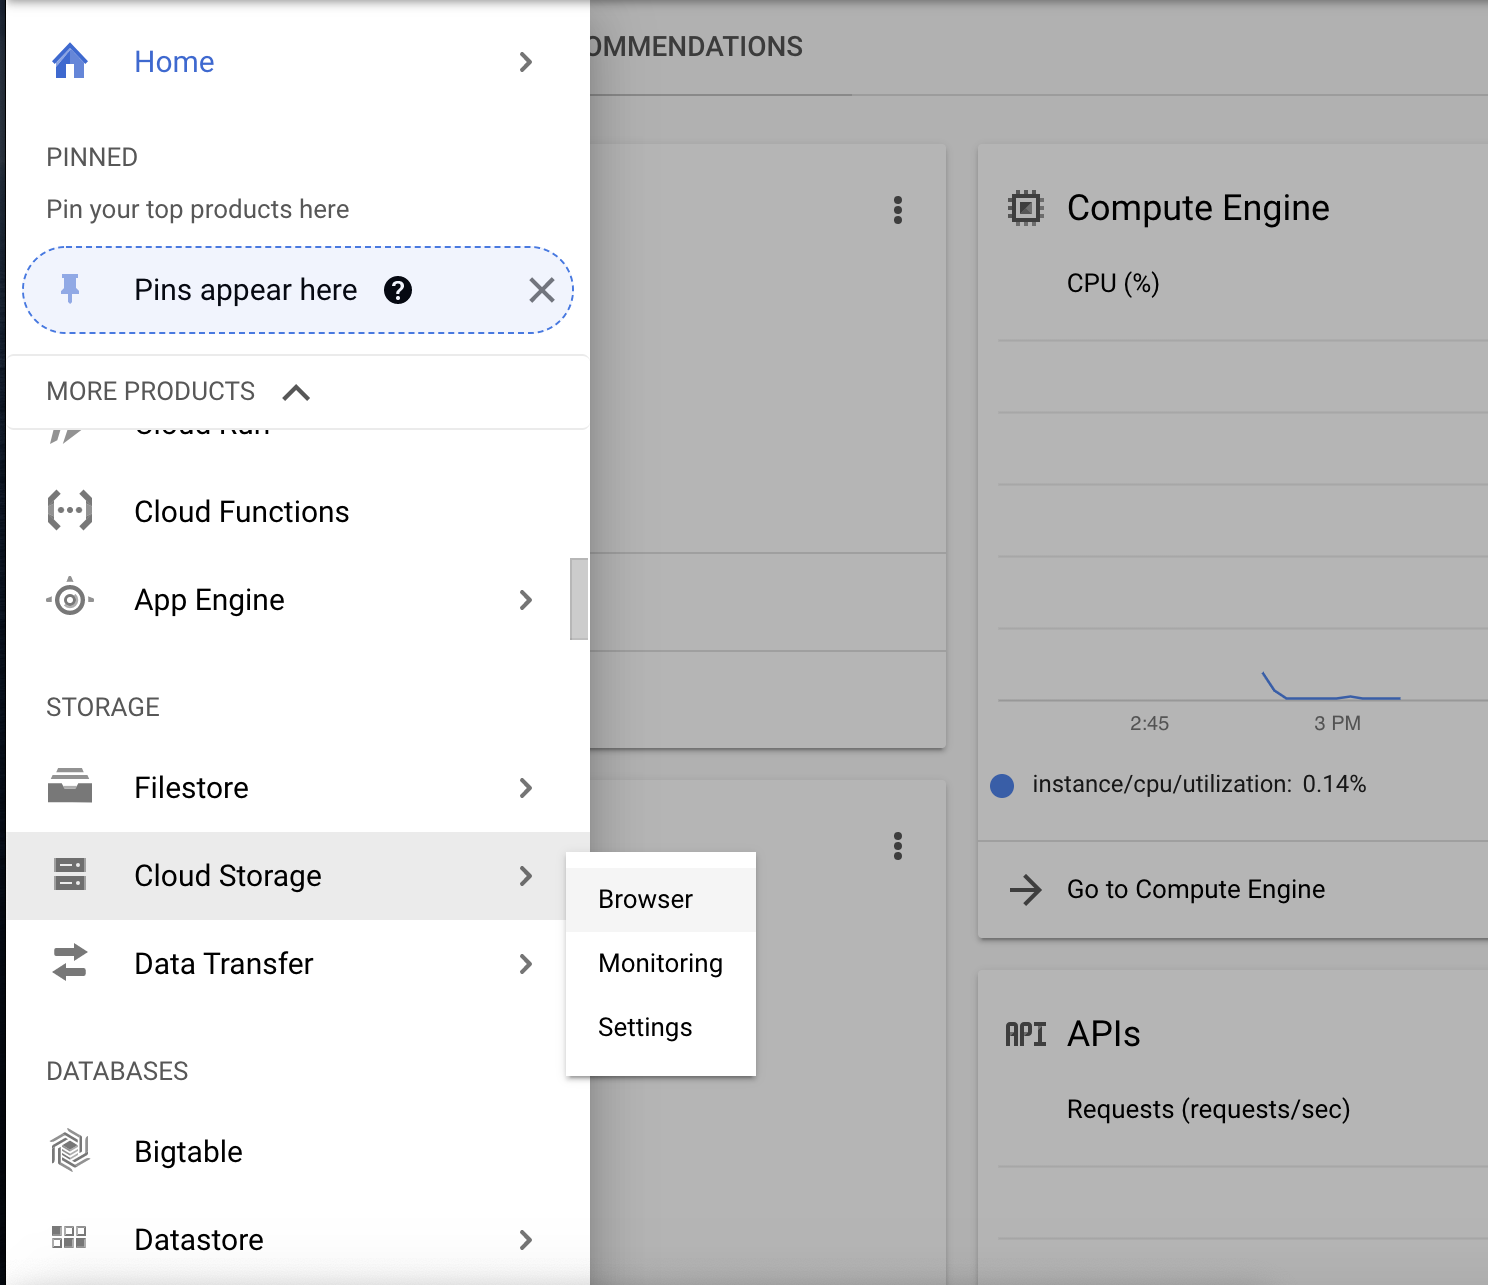Click the Filestore storage icon

coord(69,787)
